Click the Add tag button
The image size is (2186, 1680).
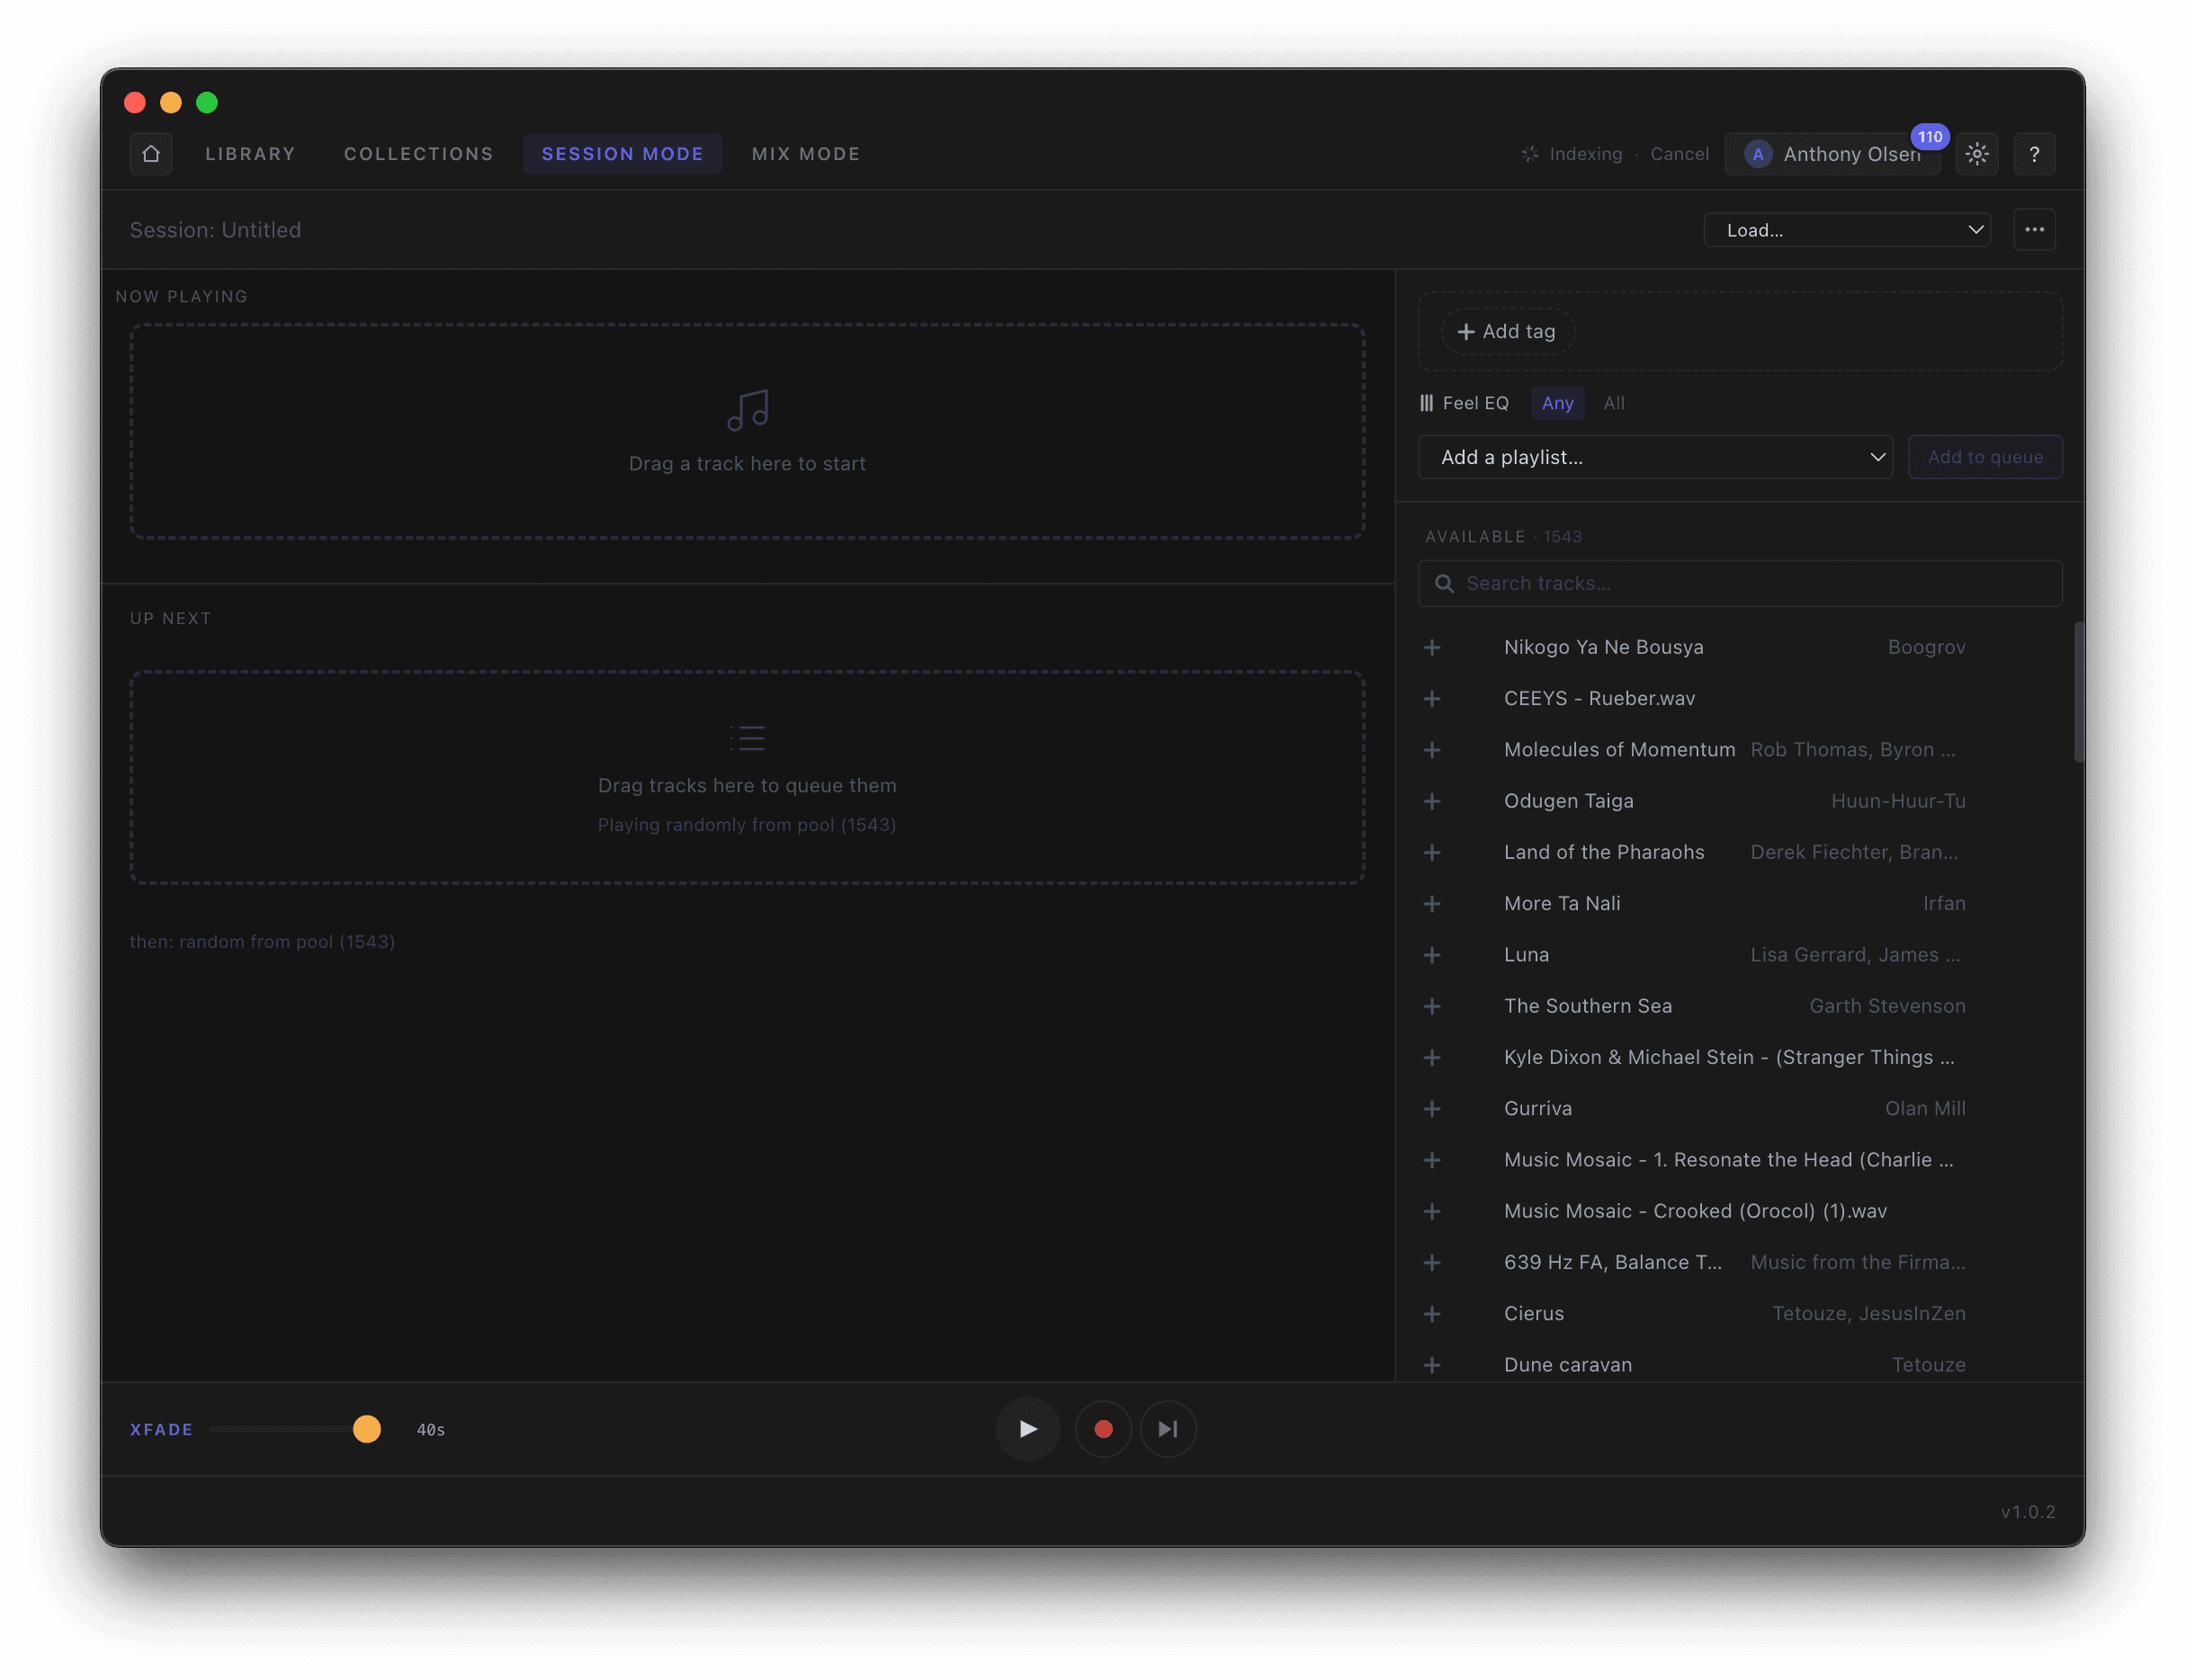point(1507,332)
